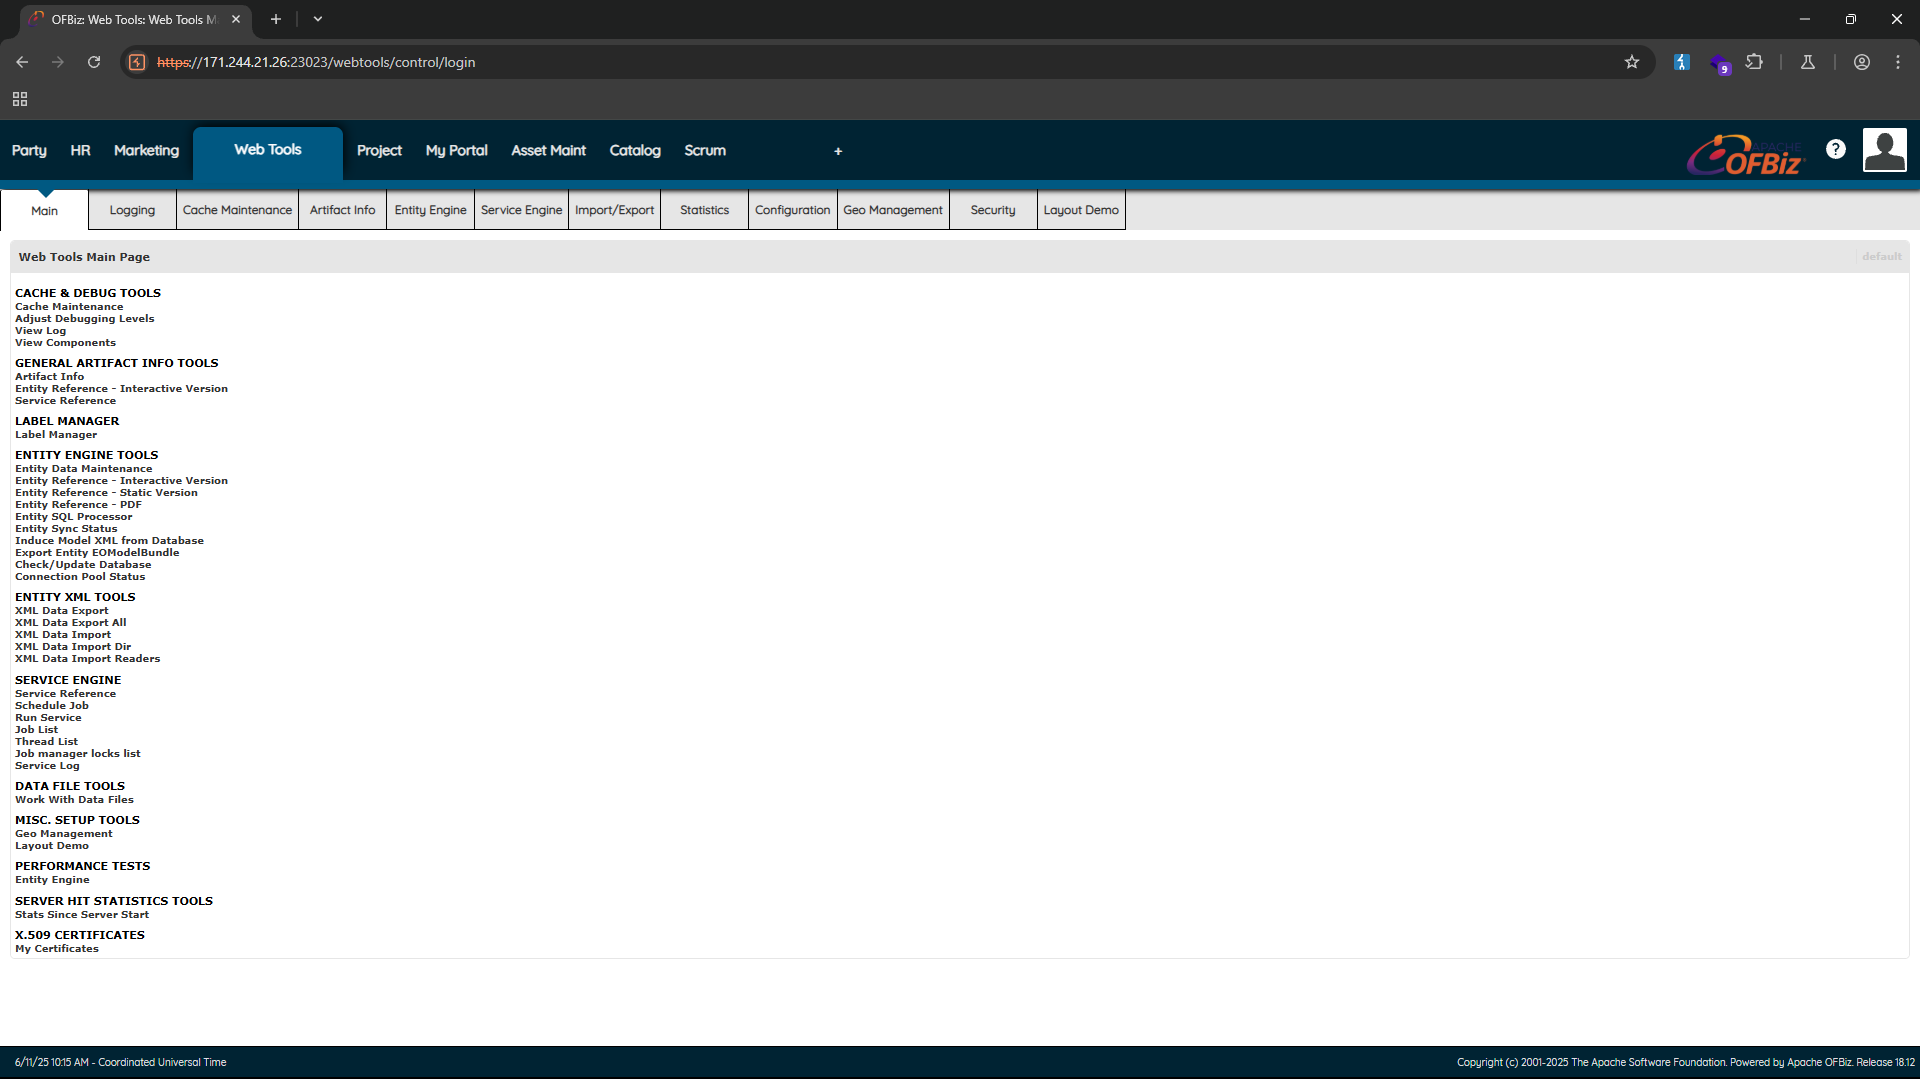
Task: Reload the page using refresh icon
Action: (x=94, y=62)
